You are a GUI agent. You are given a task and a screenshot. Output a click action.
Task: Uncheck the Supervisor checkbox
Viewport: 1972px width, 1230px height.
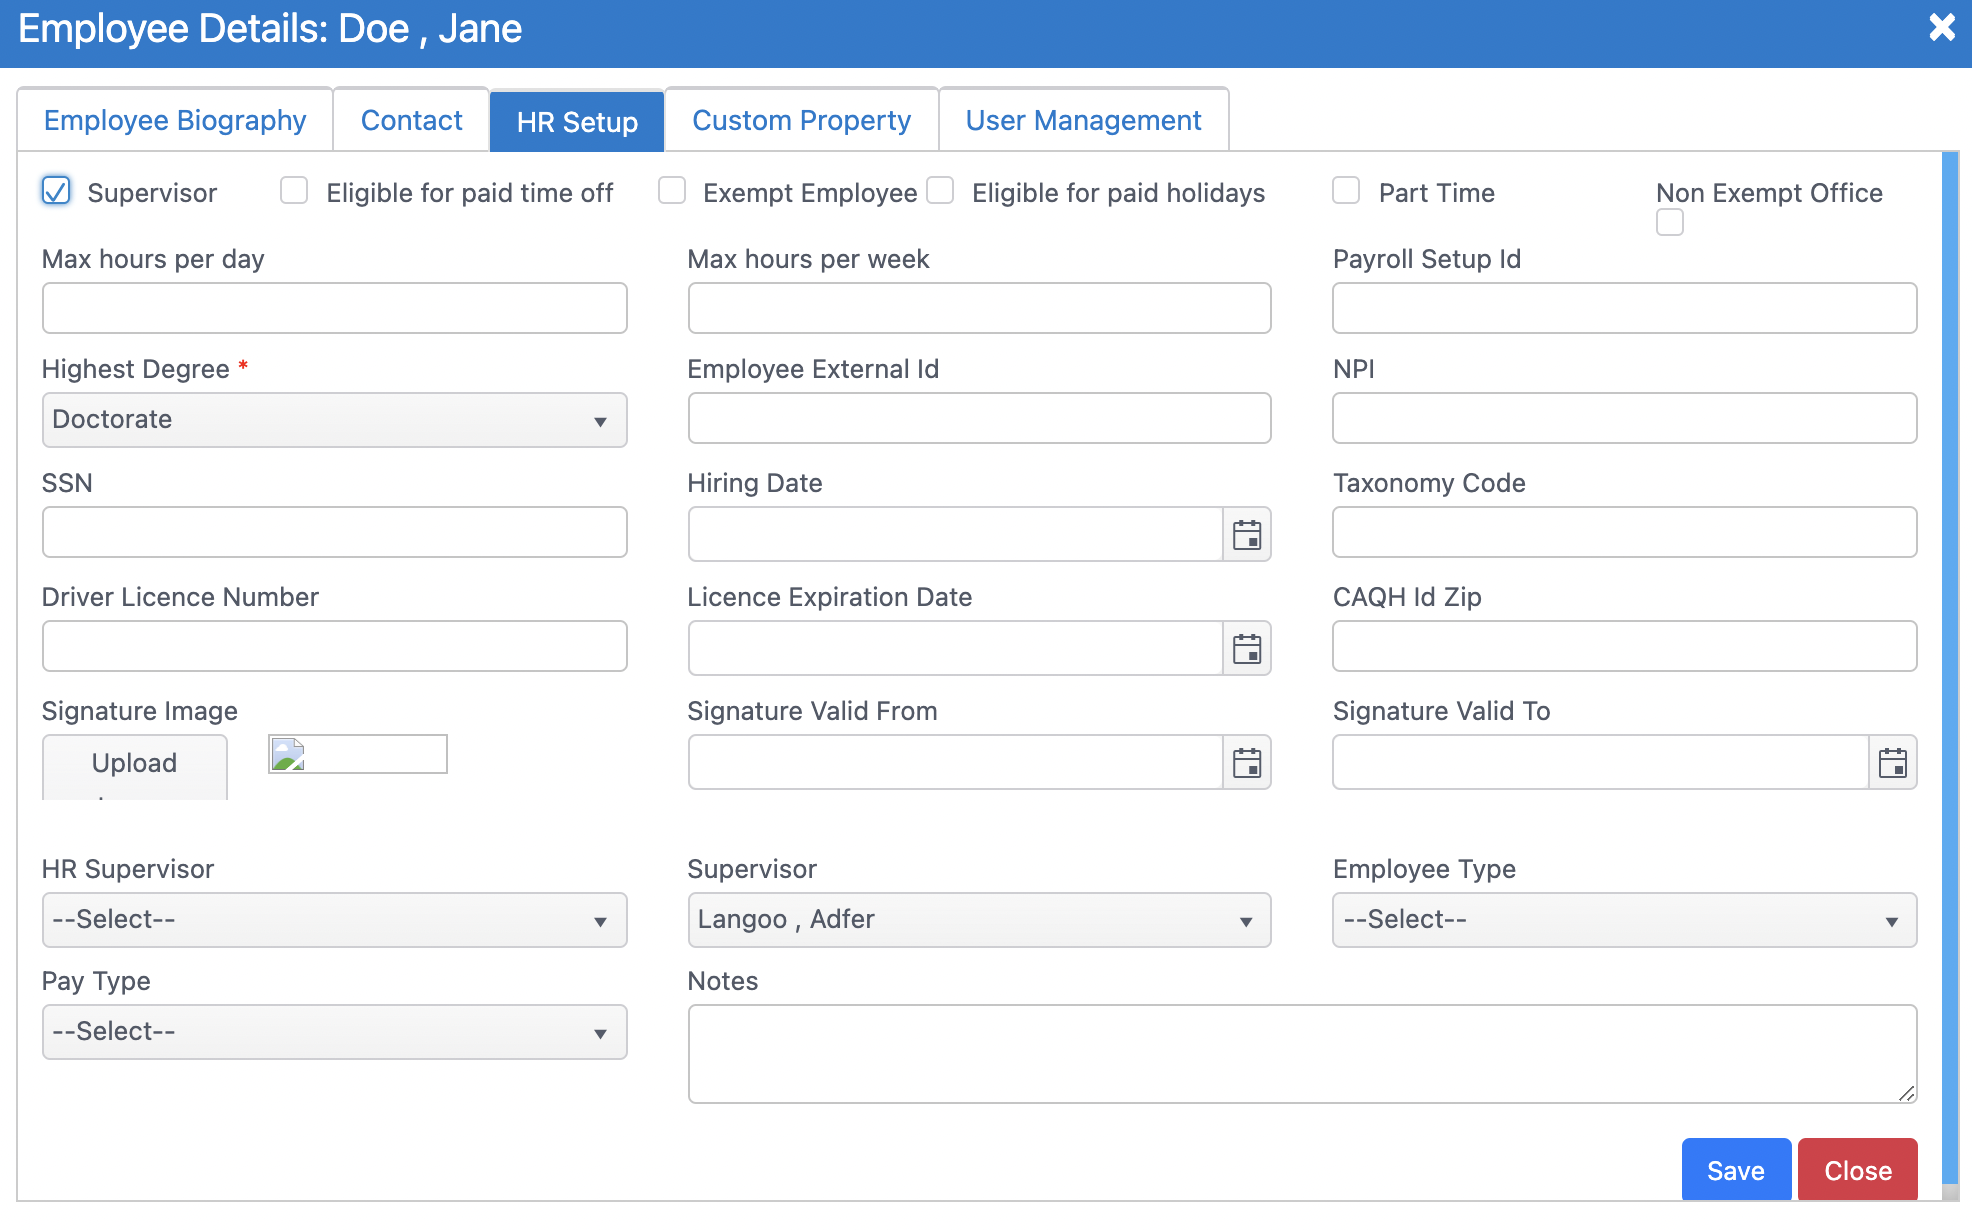pos(56,191)
